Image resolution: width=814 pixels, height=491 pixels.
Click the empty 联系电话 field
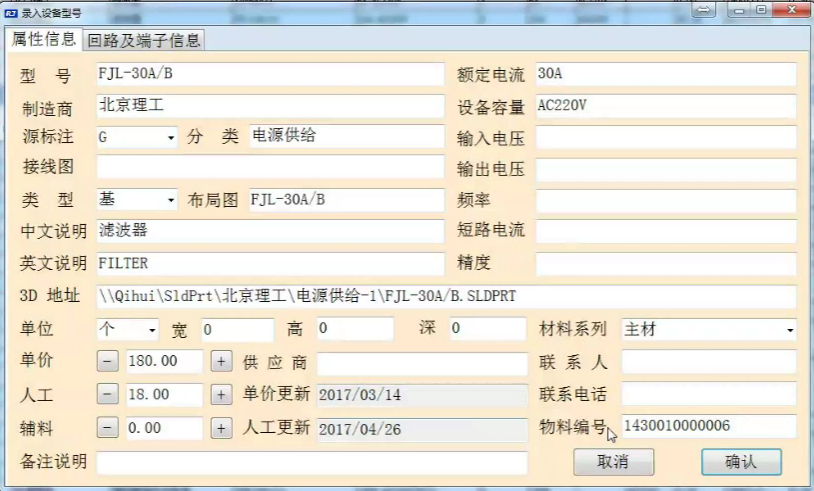(709, 394)
